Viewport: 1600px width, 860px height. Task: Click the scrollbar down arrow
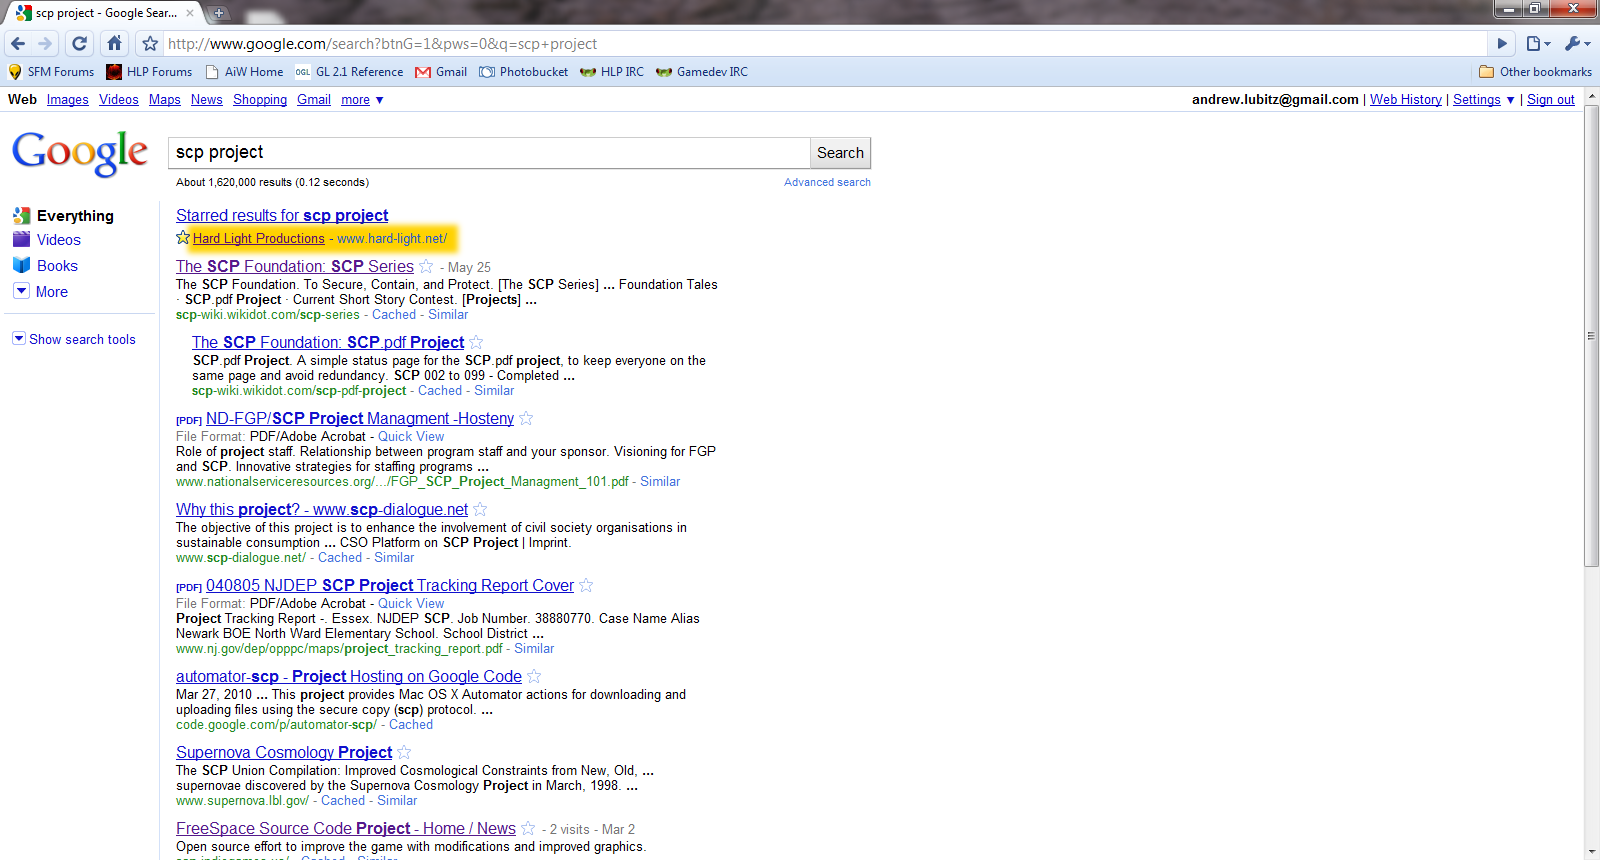click(x=1592, y=853)
